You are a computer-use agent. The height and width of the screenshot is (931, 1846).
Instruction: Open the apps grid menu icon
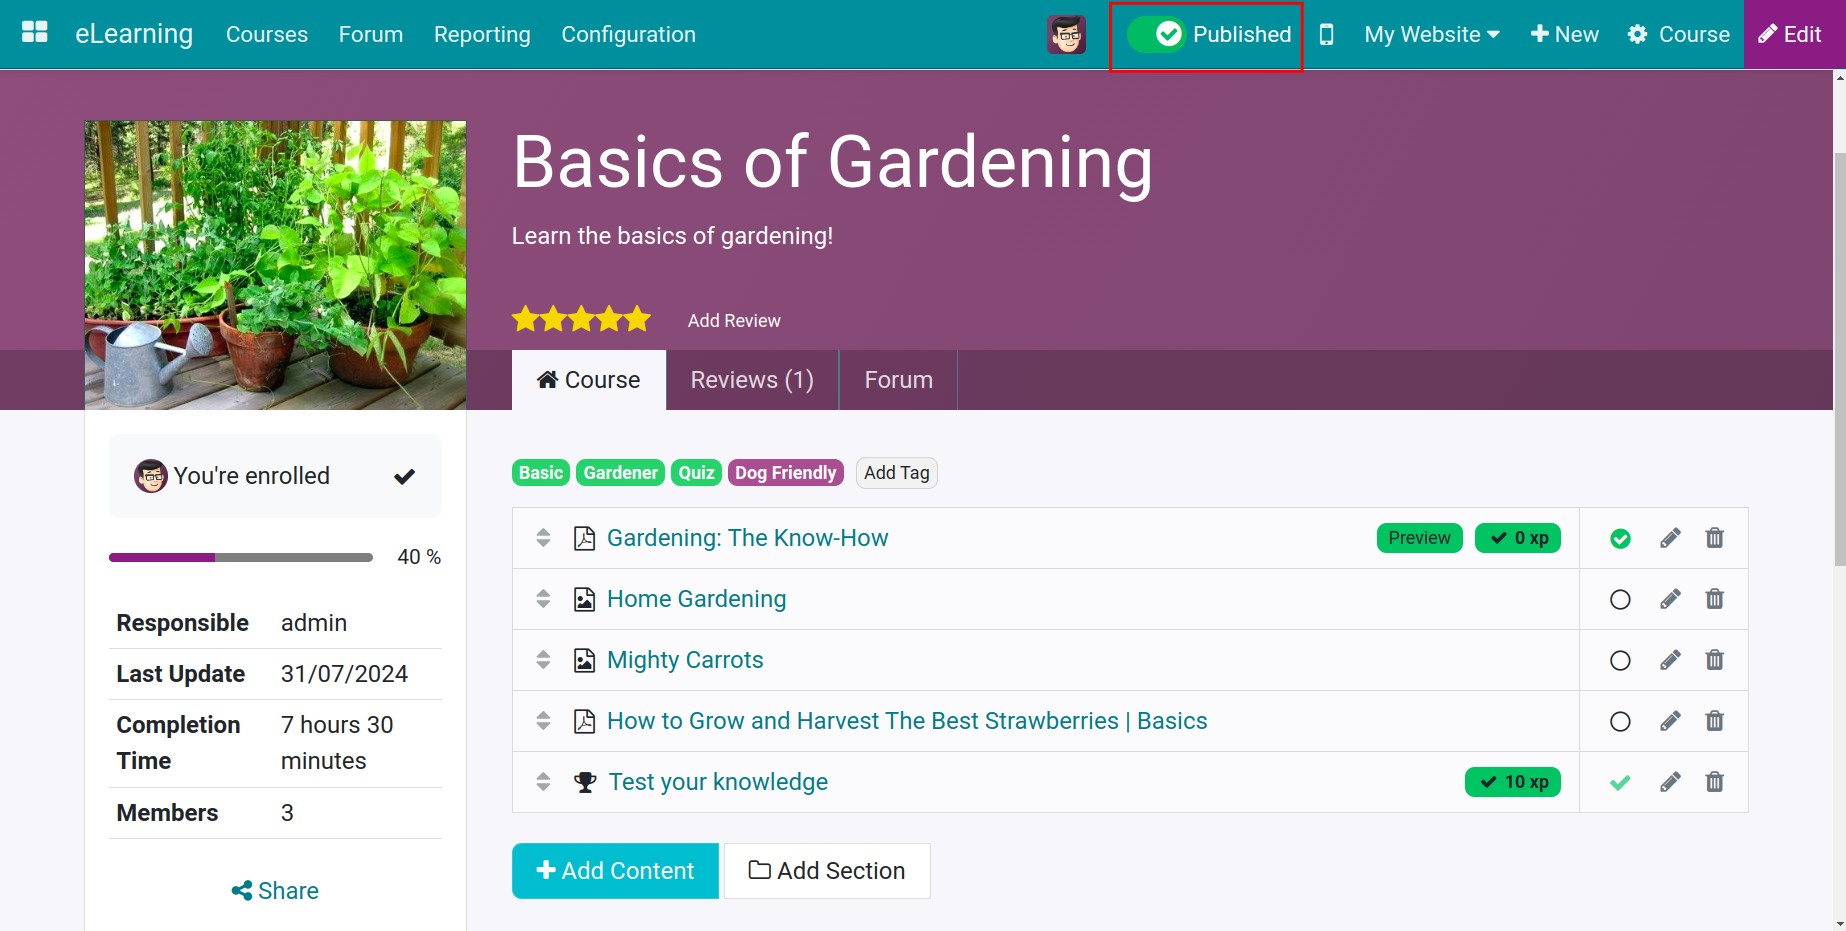point(35,33)
